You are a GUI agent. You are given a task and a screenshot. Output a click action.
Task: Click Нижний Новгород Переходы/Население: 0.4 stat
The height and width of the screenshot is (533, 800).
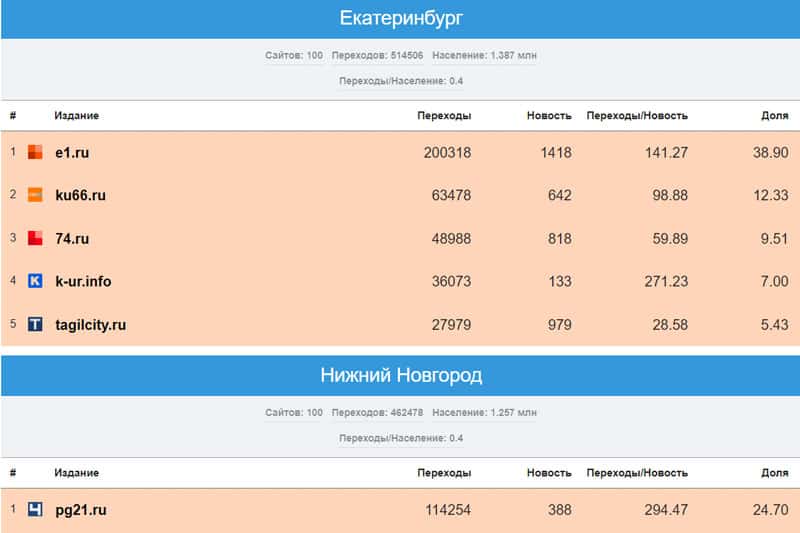401,438
